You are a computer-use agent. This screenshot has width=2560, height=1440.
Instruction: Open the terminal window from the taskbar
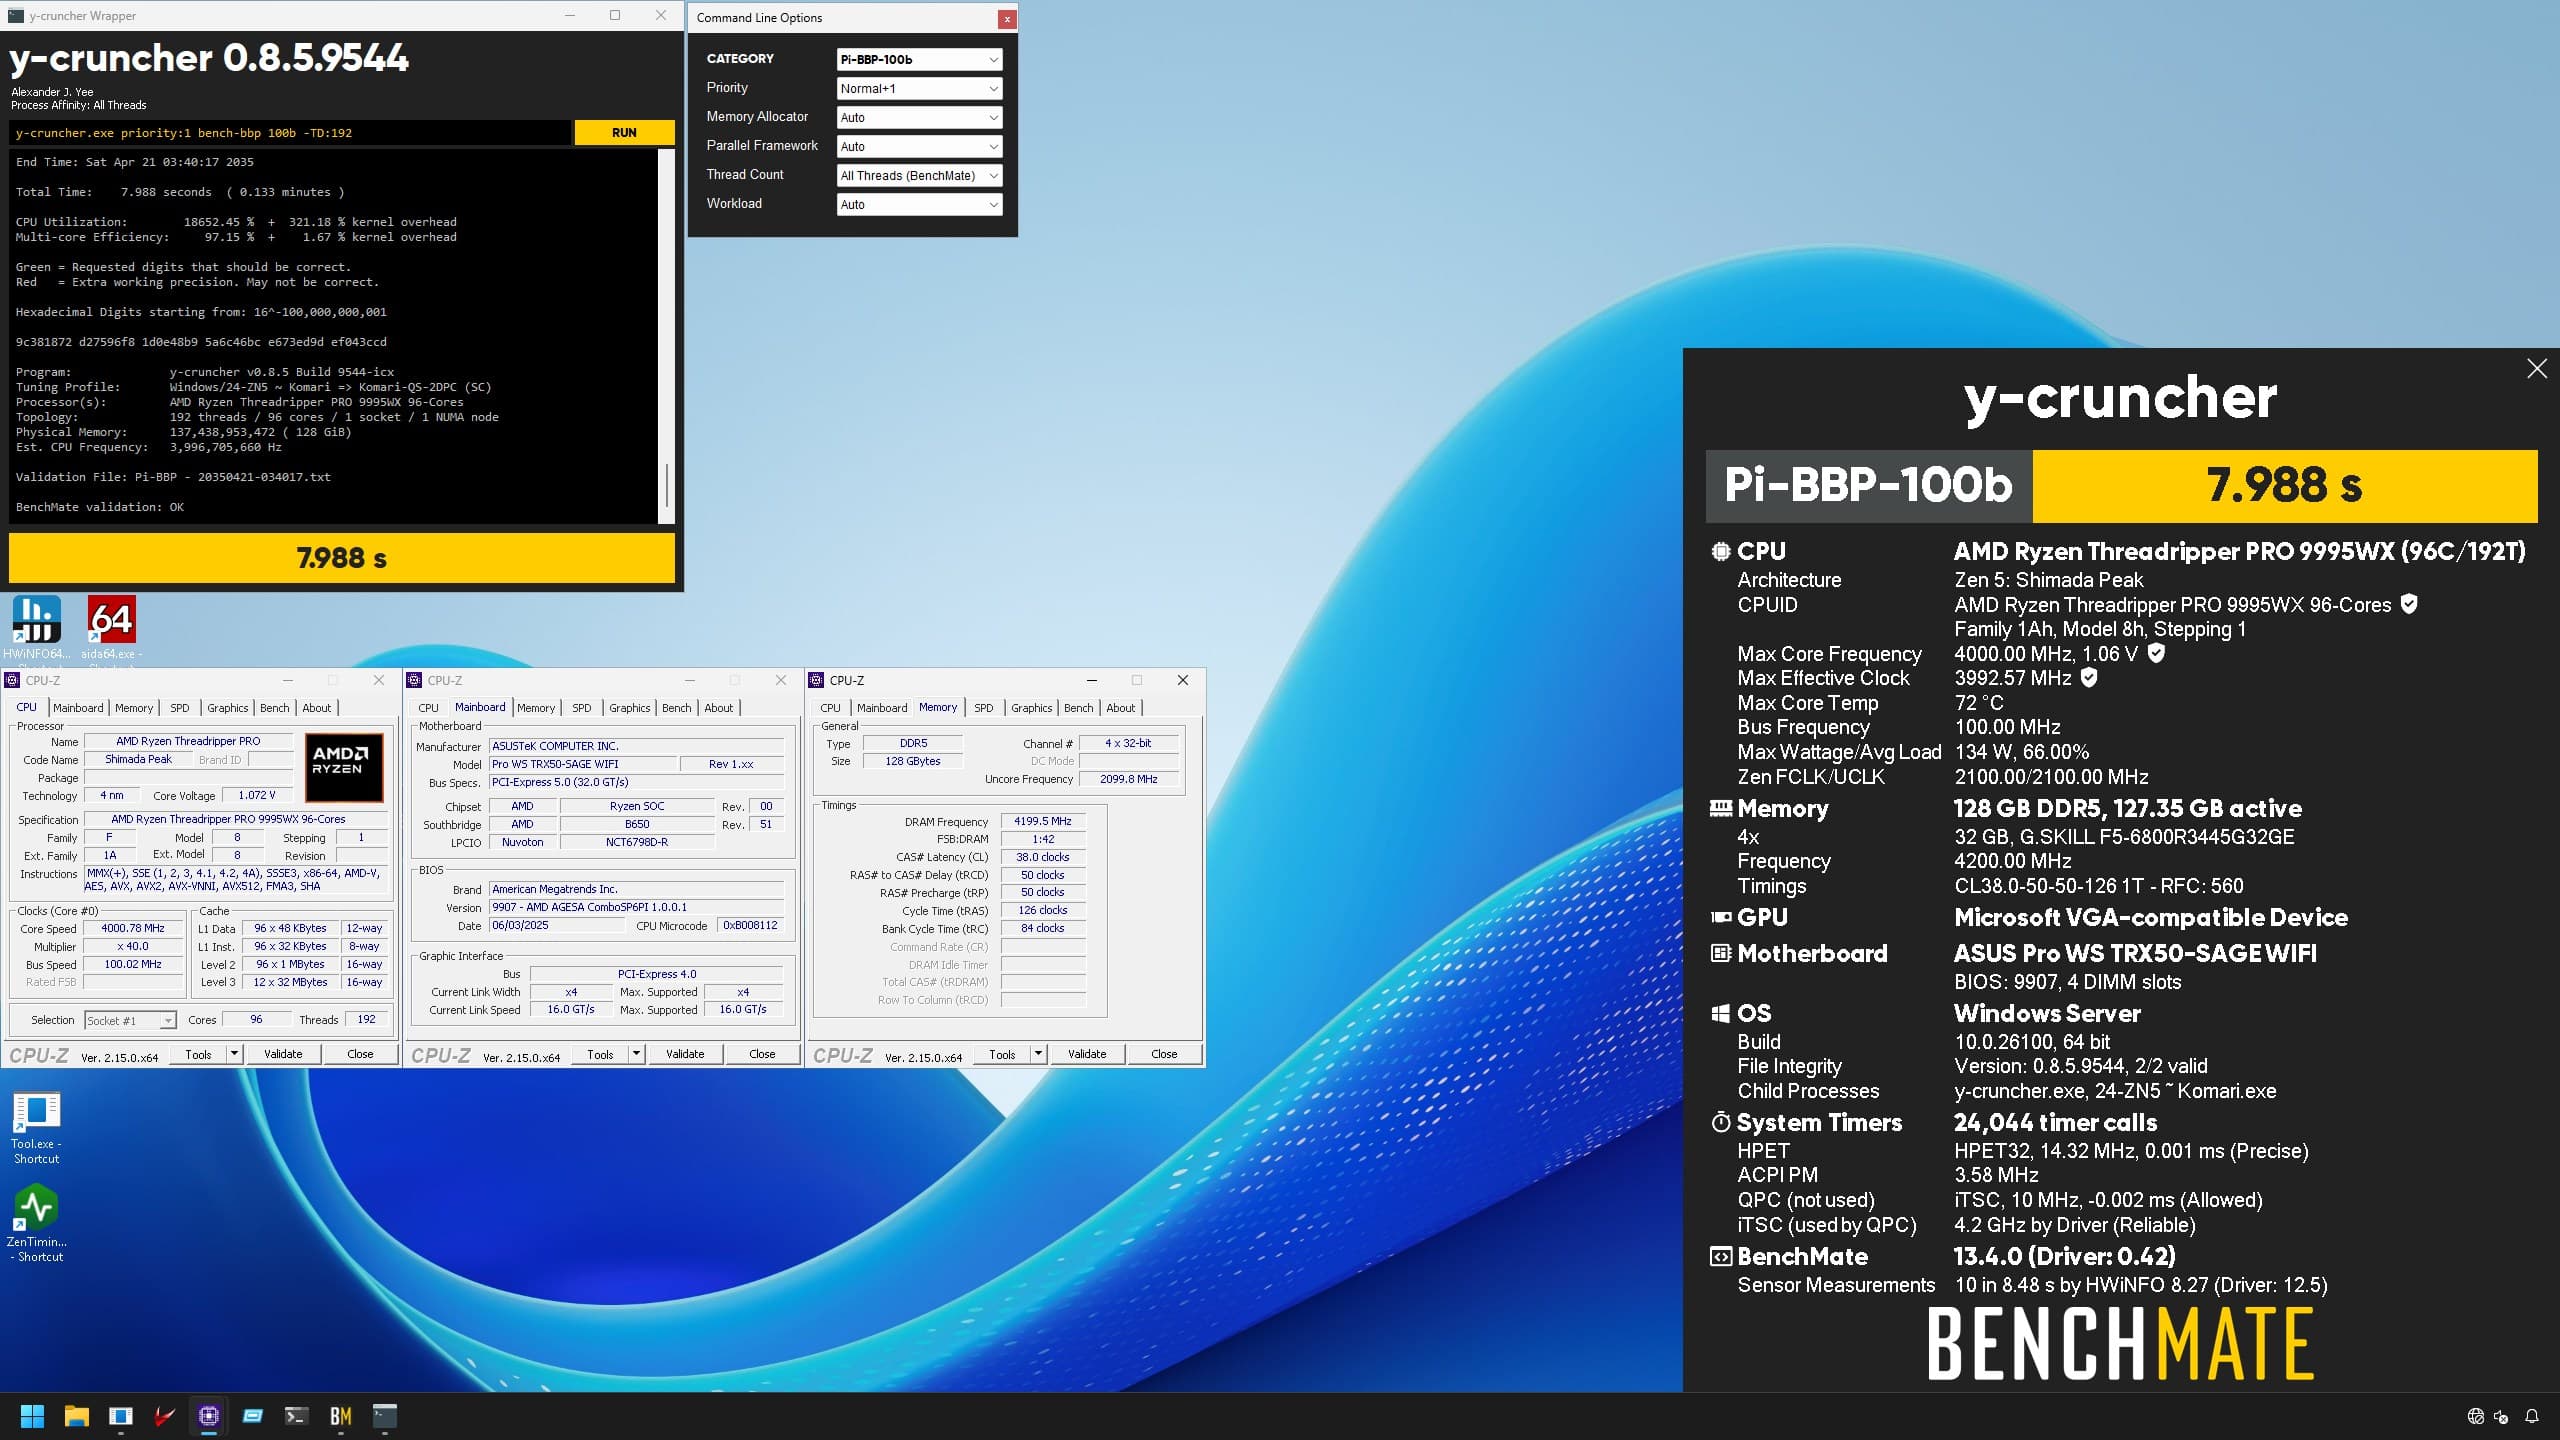coord(295,1416)
